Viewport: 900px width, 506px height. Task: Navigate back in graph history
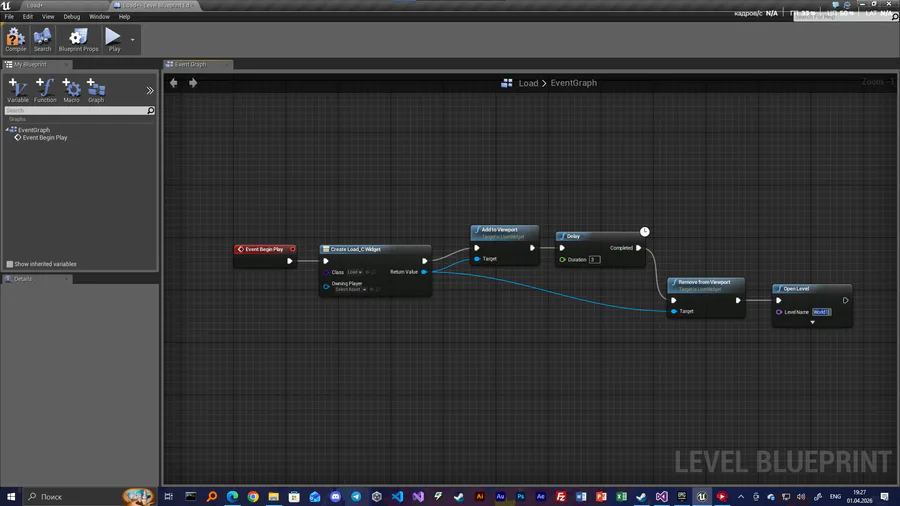tap(173, 83)
